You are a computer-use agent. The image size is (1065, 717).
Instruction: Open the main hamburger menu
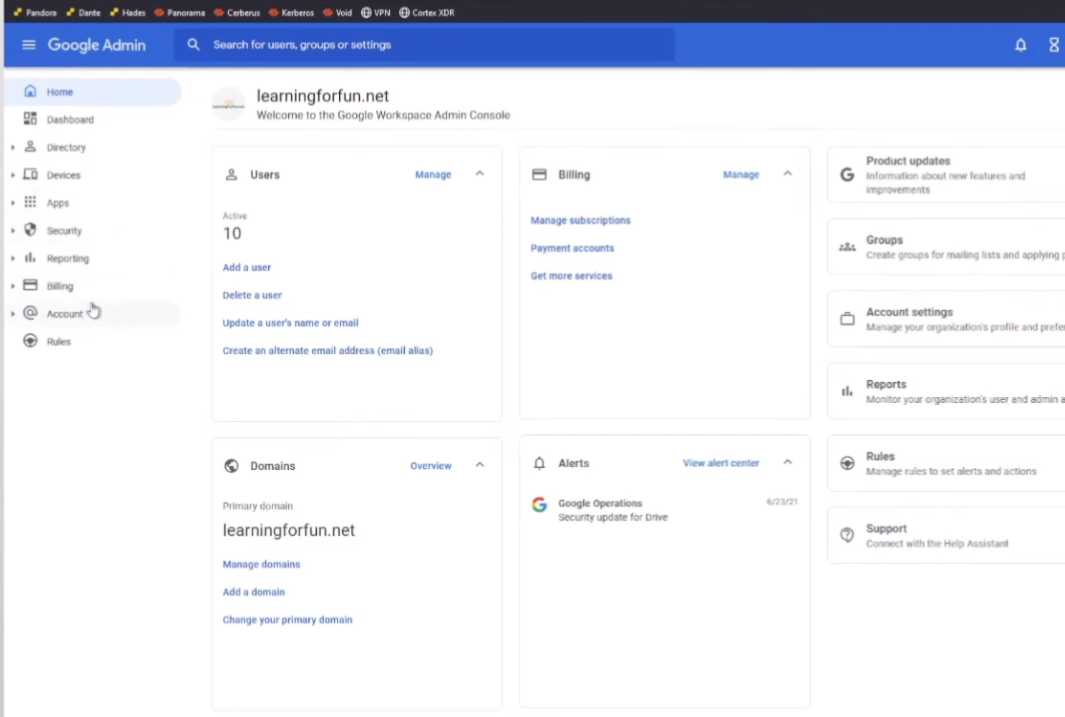pos(29,45)
